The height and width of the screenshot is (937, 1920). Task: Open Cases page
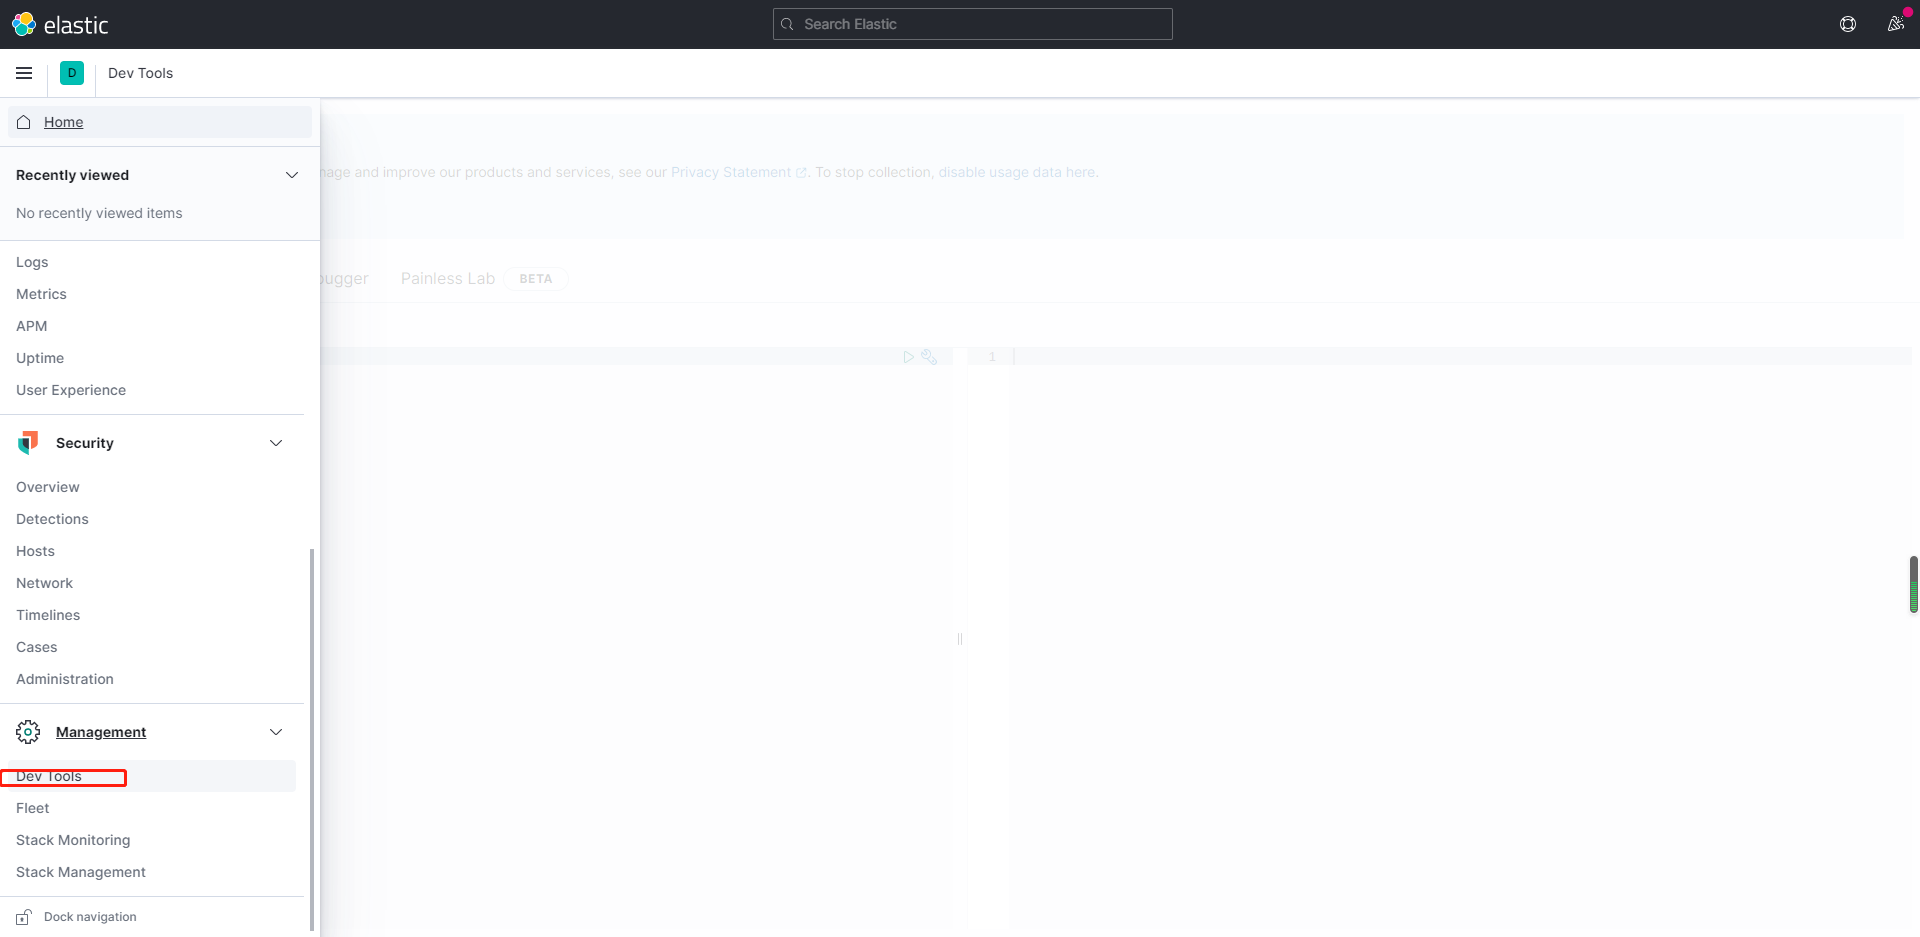pyautogui.click(x=37, y=647)
